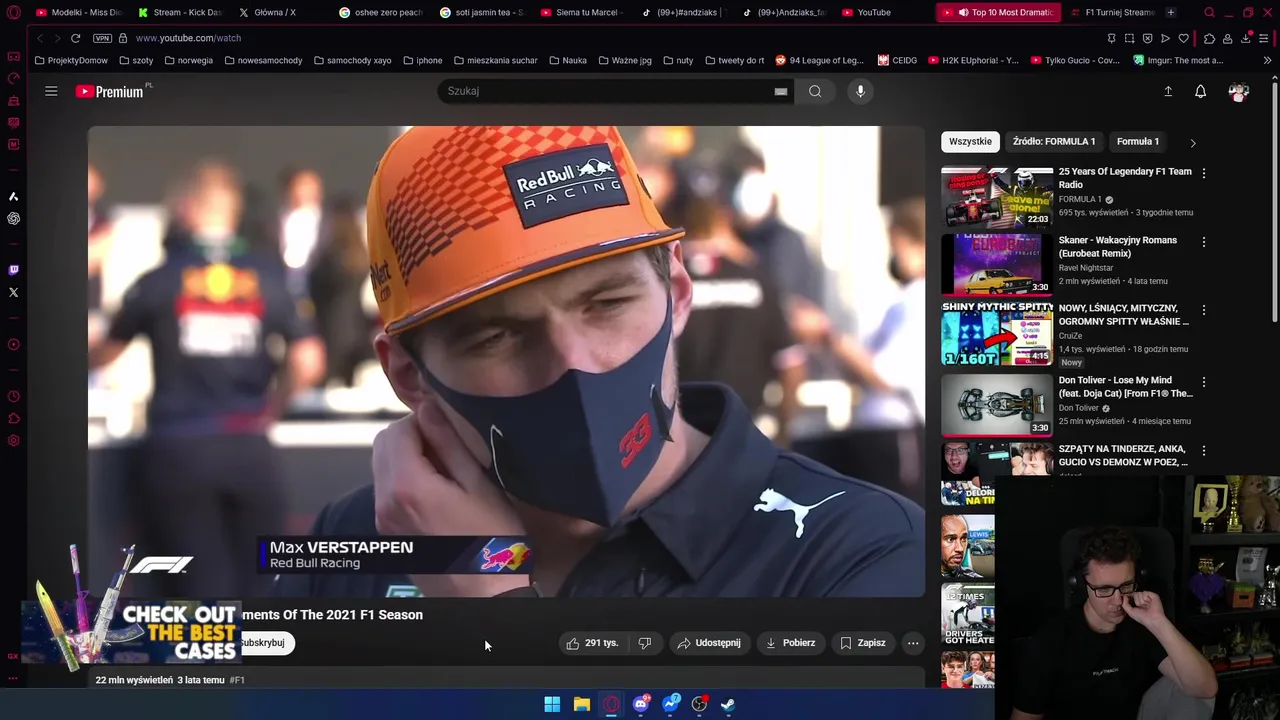The width and height of the screenshot is (1280, 720).
Task: Open the CEIDG bookmark
Action: (x=897, y=60)
